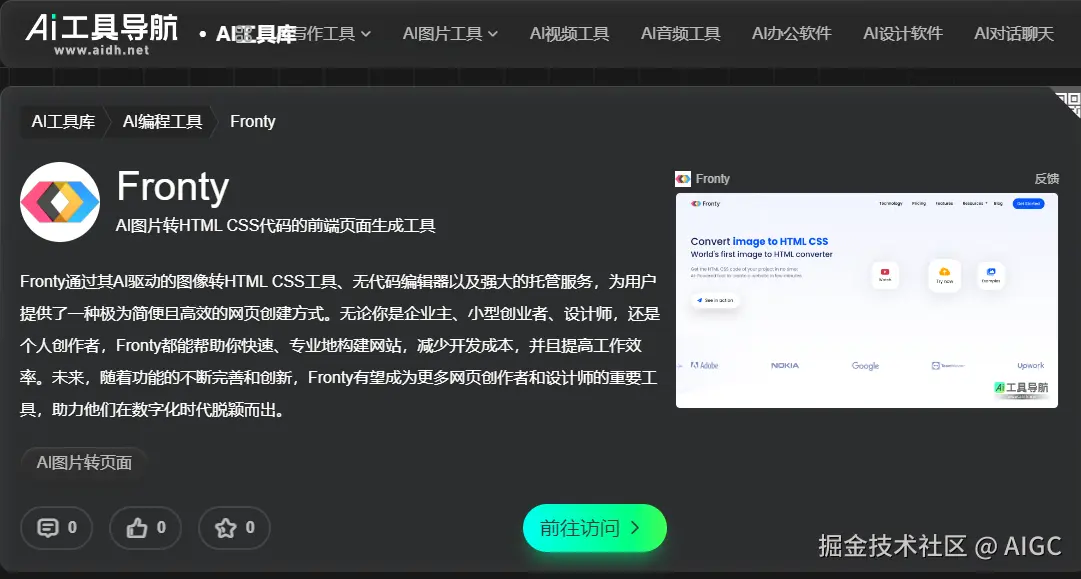Click the AI工具导航 site logo
This screenshot has height=579, width=1081.
click(x=102, y=34)
